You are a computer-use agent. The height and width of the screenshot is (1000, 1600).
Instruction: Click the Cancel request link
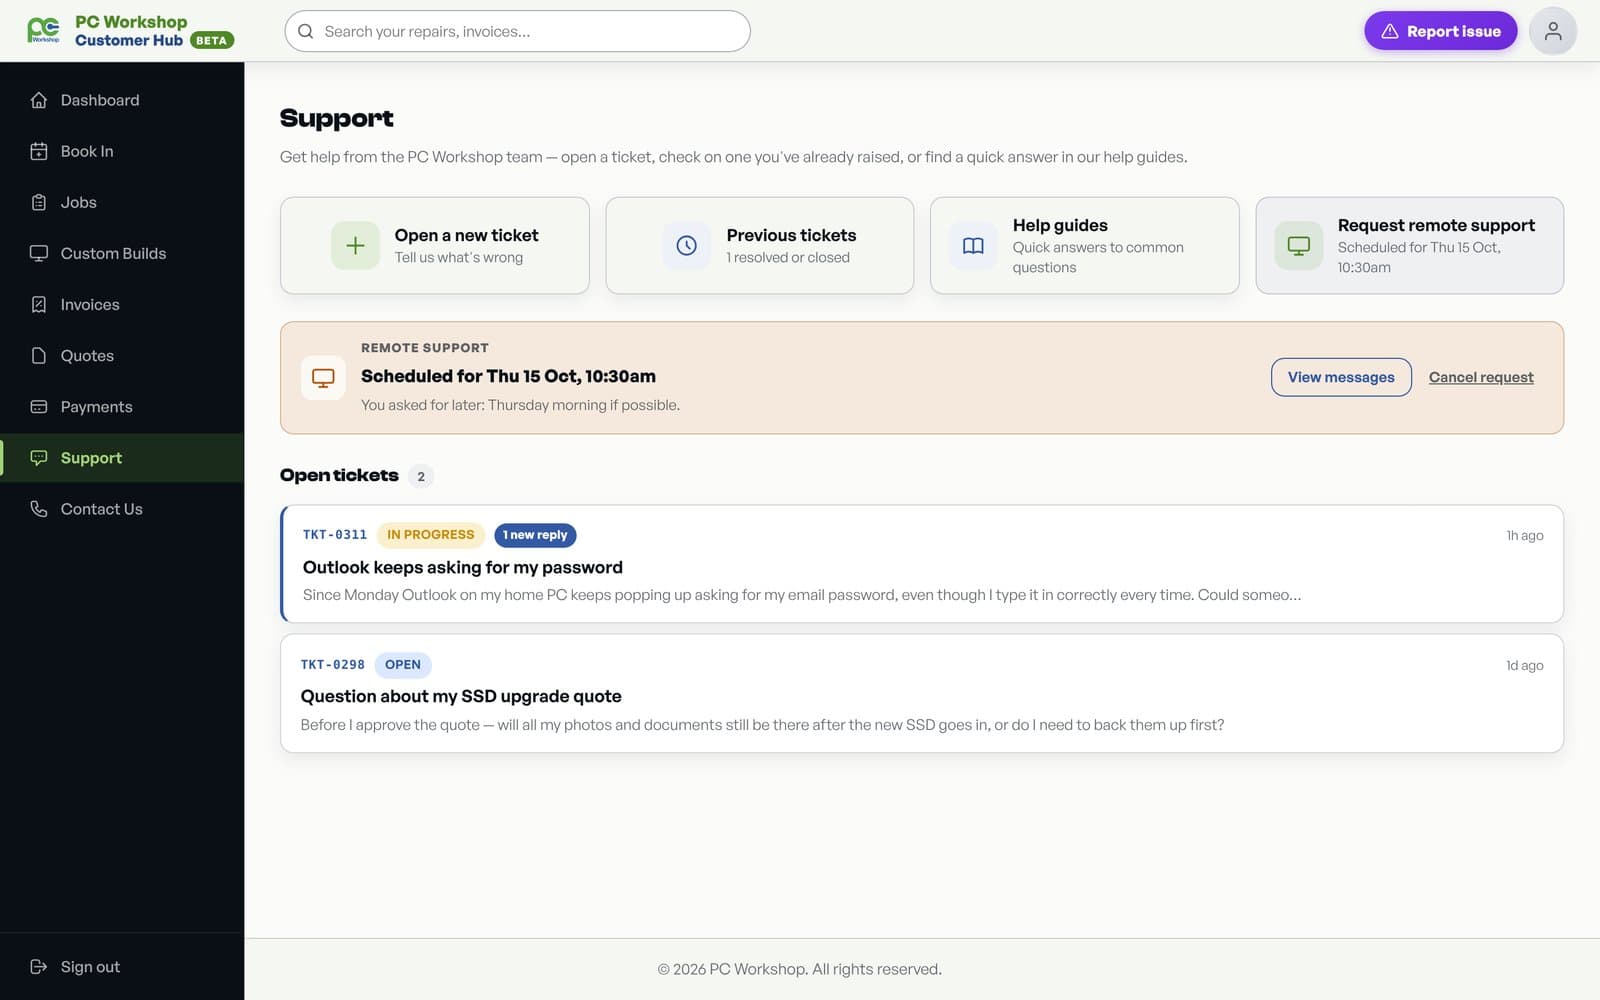(x=1480, y=377)
